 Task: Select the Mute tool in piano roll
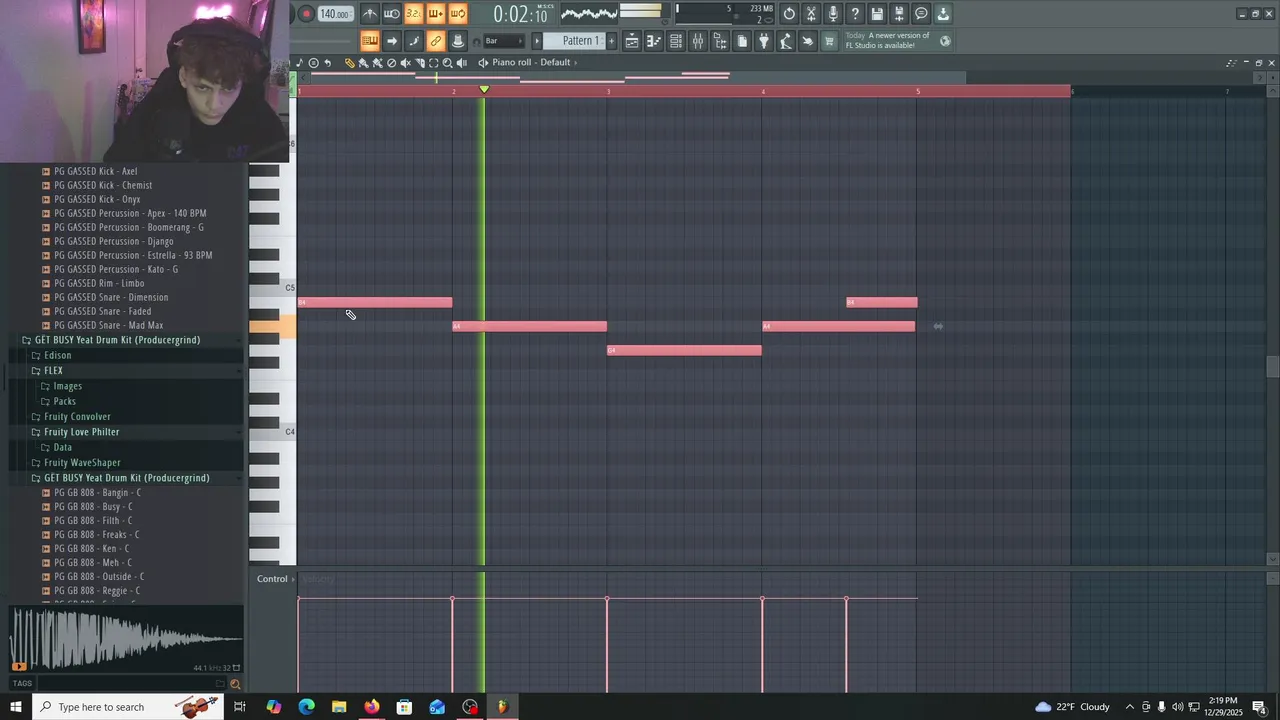coord(406,62)
